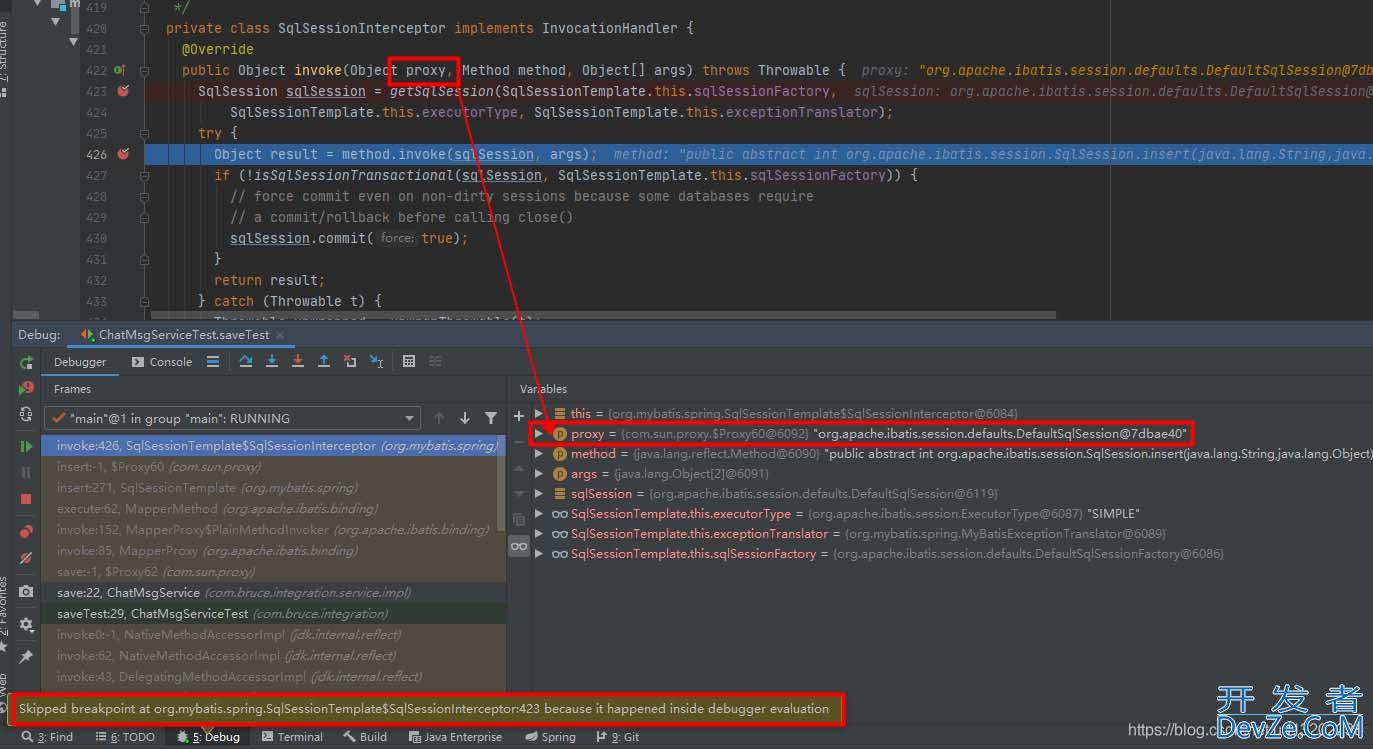Screen dimensions: 1373x749
Task: Click the Pin Tab icon
Action: click(x=26, y=657)
